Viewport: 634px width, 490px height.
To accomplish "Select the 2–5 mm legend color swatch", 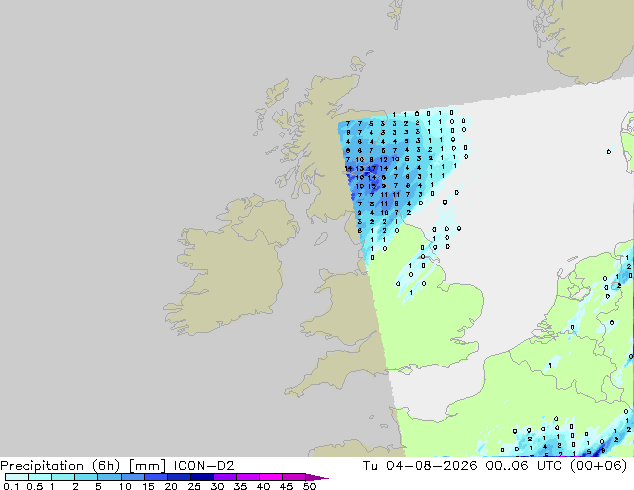I will 86,477.
